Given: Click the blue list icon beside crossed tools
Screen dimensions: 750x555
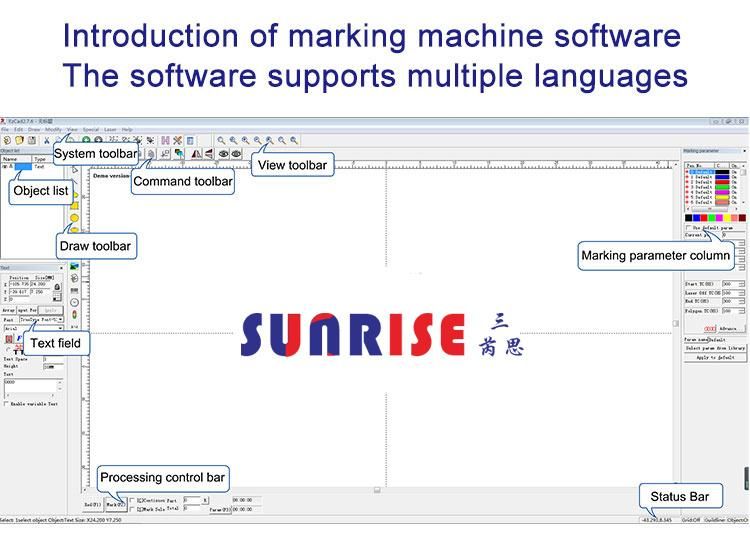Looking at the screenshot, I should (190, 140).
